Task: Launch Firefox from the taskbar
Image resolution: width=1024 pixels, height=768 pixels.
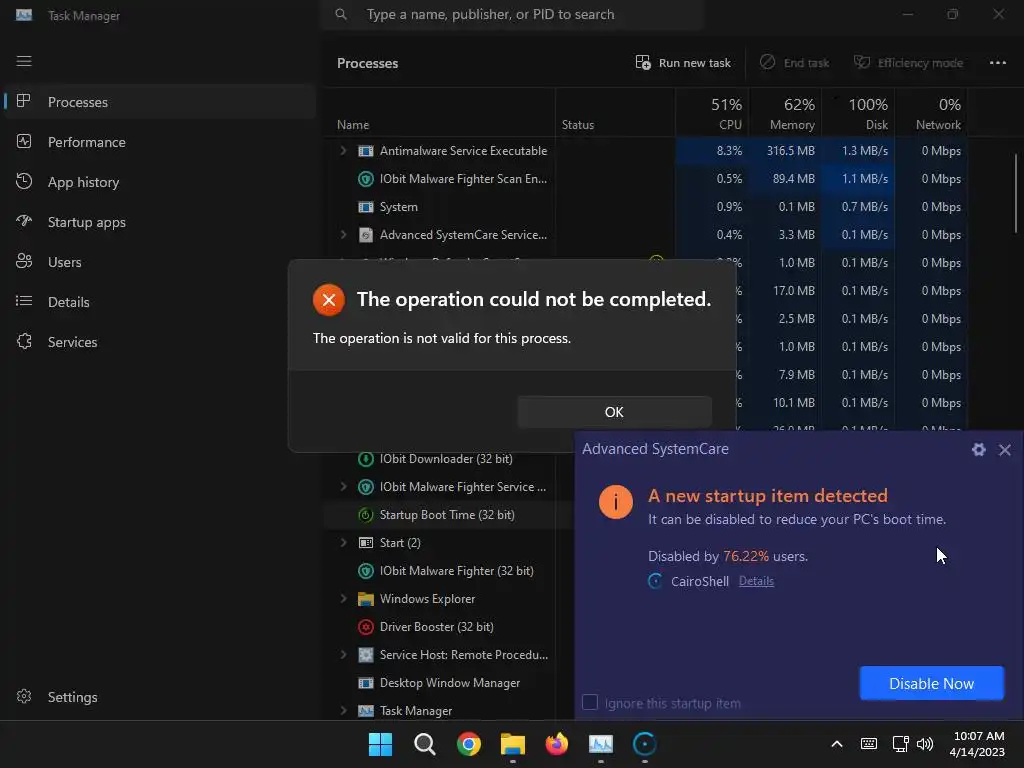Action: (x=556, y=744)
